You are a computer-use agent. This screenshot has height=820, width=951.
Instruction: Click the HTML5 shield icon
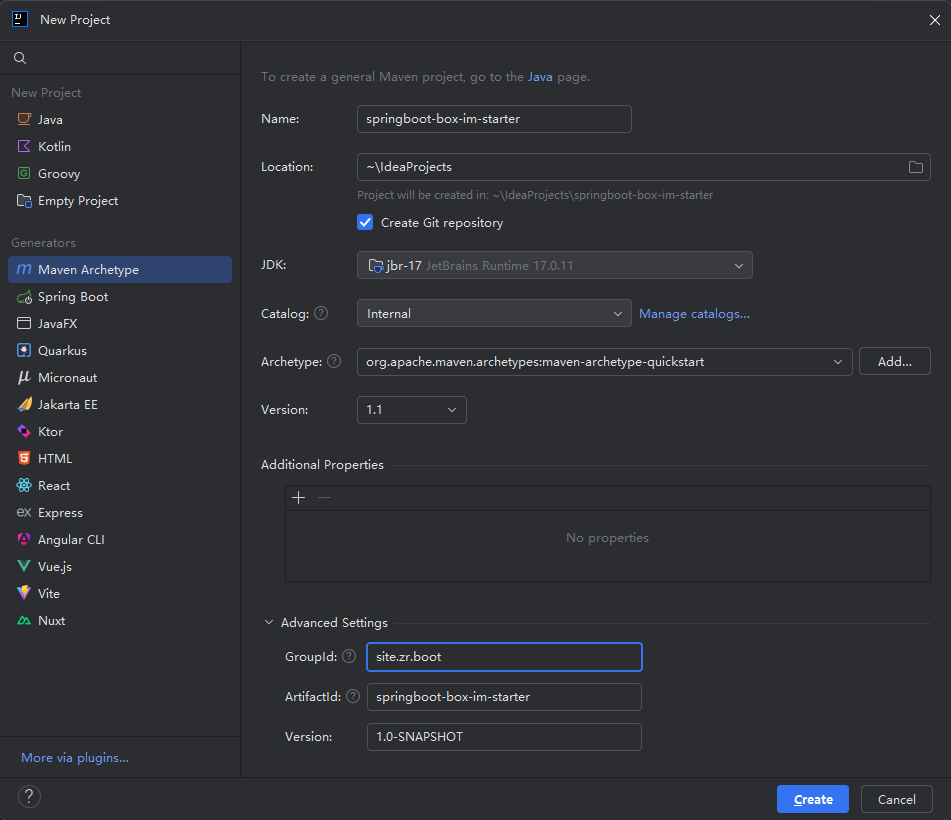[x=24, y=459]
